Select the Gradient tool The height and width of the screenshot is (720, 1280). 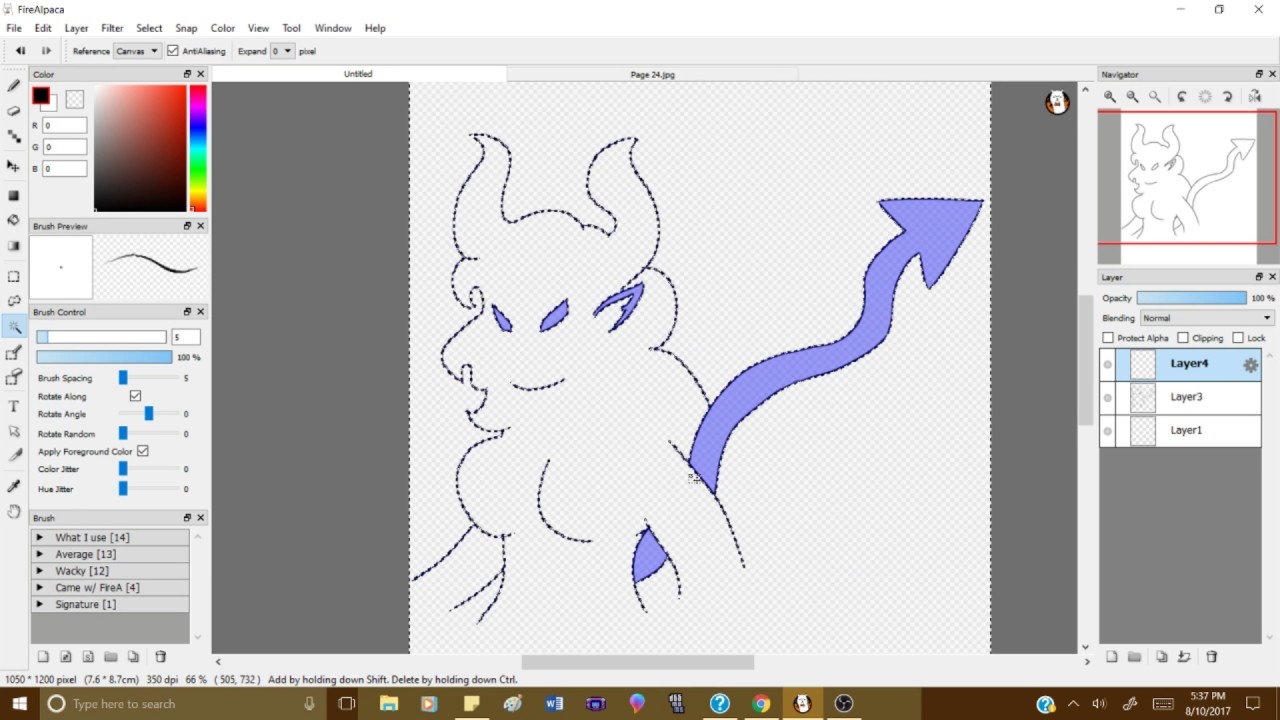click(14, 246)
